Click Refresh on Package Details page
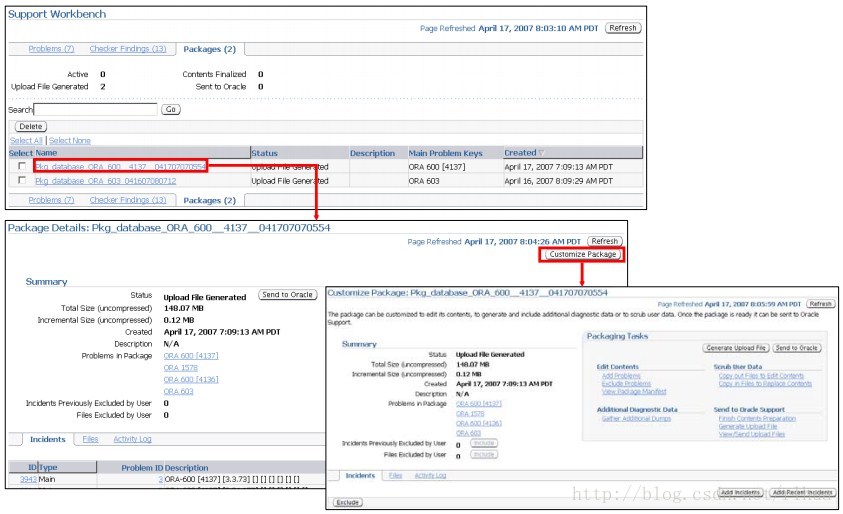Viewport: 843px width, 514px height. tap(605, 241)
